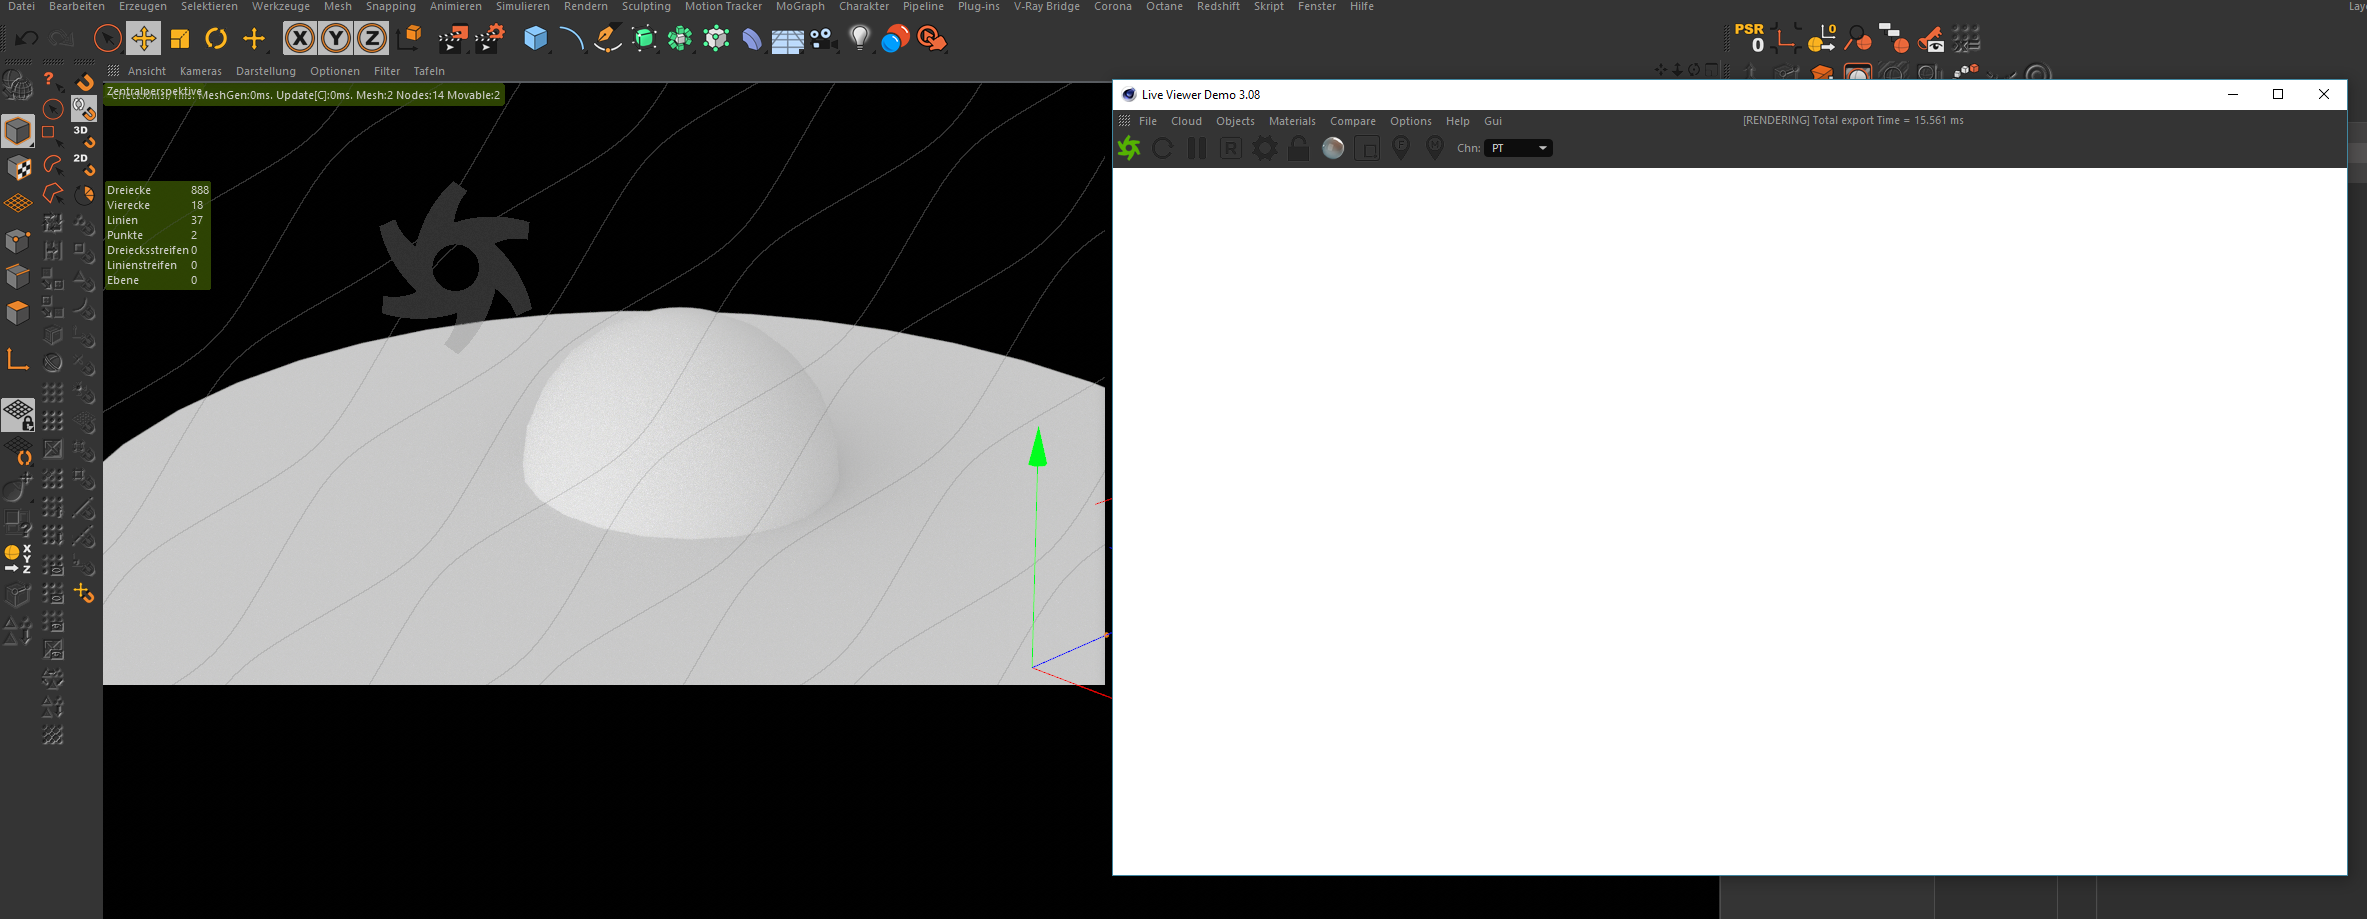Activate the Scale tool
Image resolution: width=2367 pixels, height=919 pixels.
[180, 39]
